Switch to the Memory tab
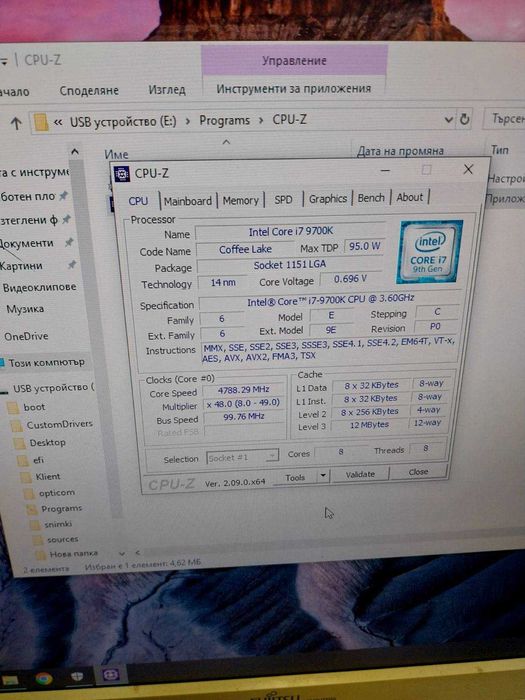The height and width of the screenshot is (700, 525). pyautogui.click(x=241, y=200)
